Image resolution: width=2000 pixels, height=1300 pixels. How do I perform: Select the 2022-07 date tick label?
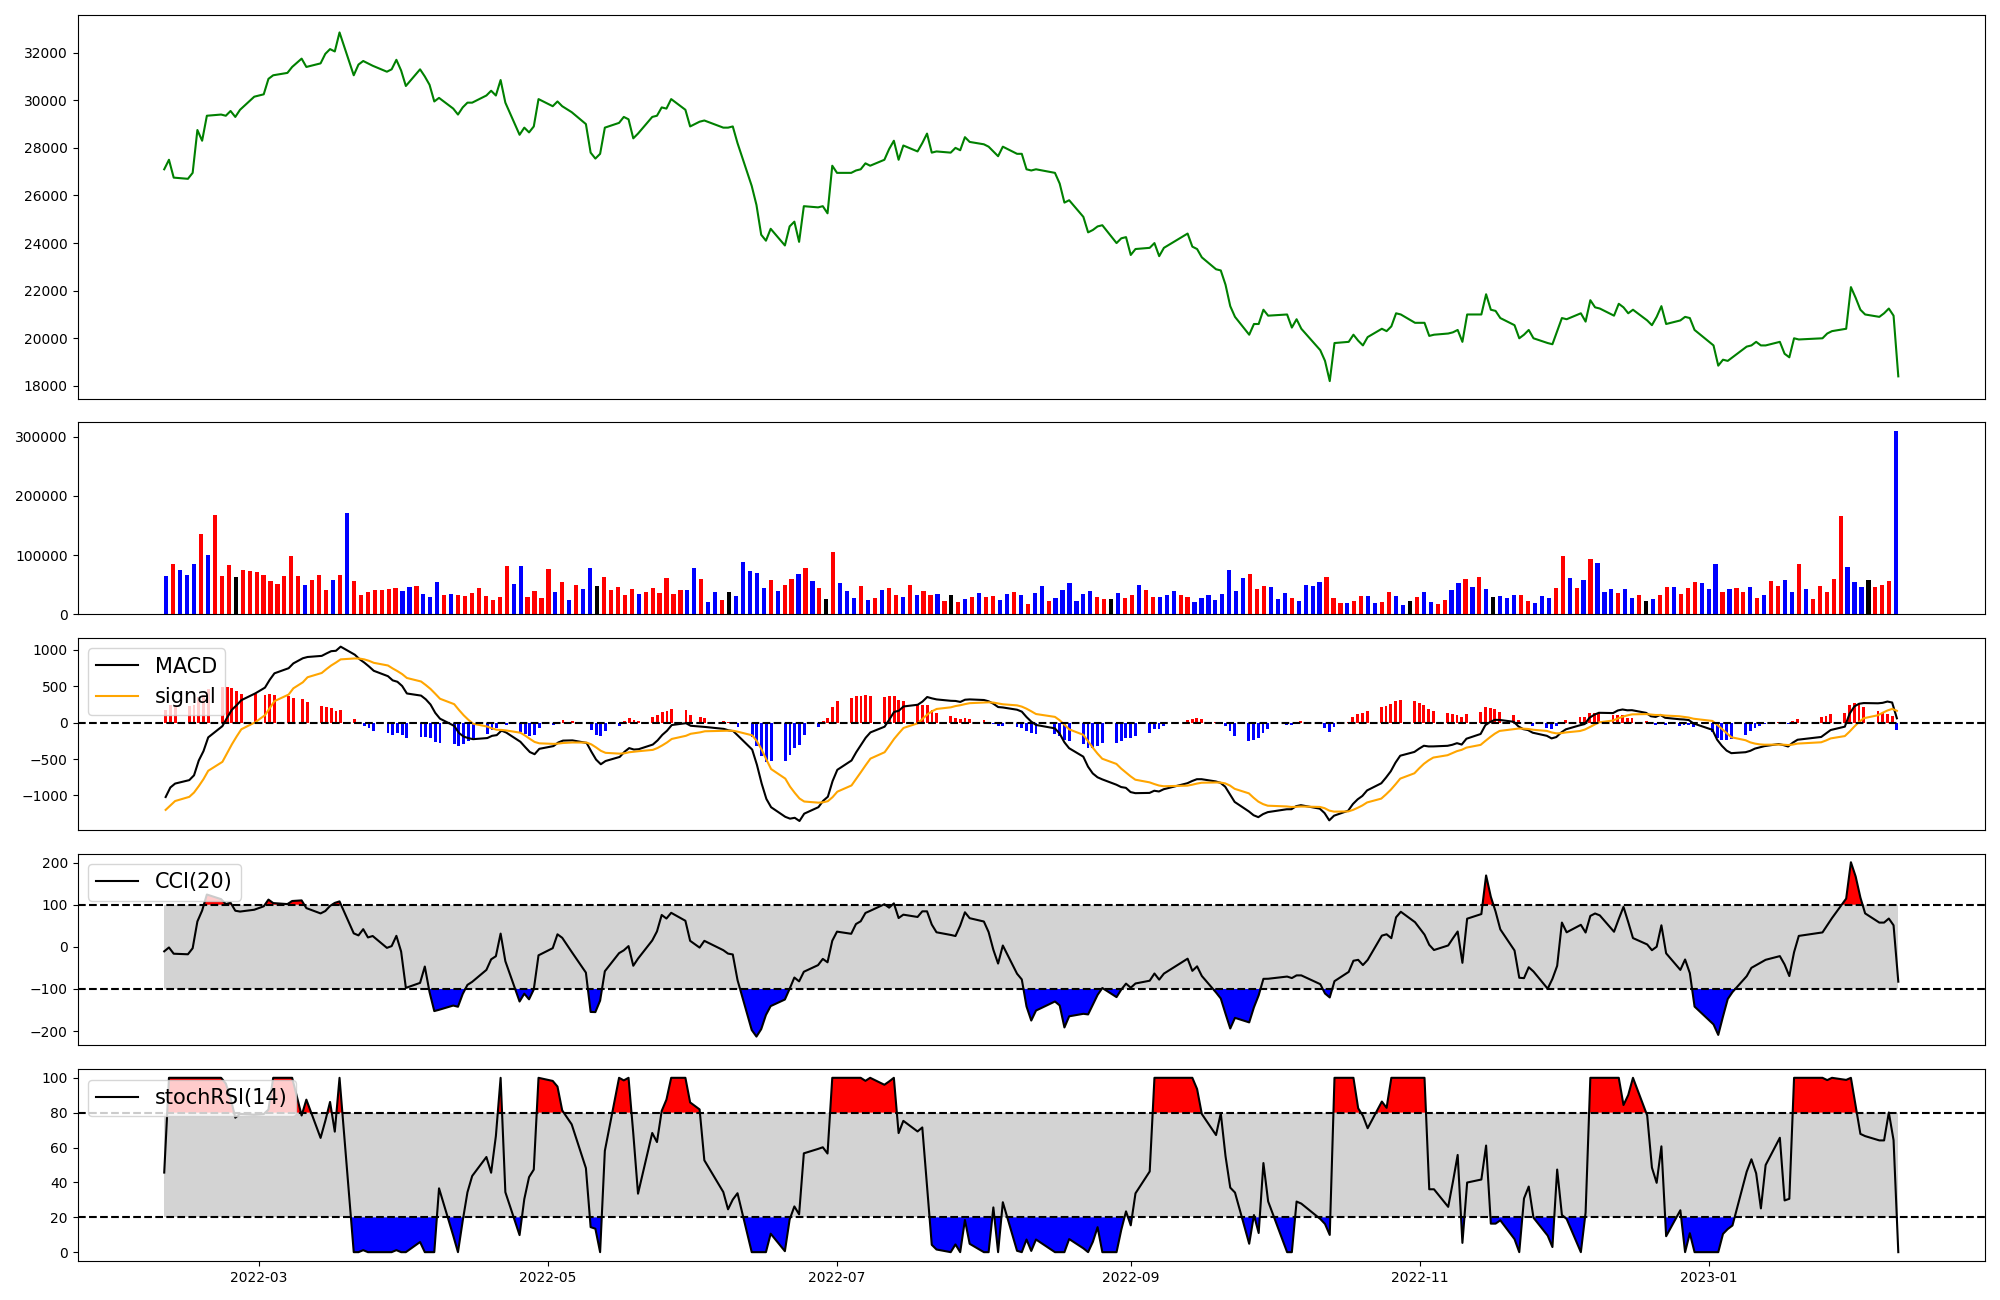[836, 1277]
